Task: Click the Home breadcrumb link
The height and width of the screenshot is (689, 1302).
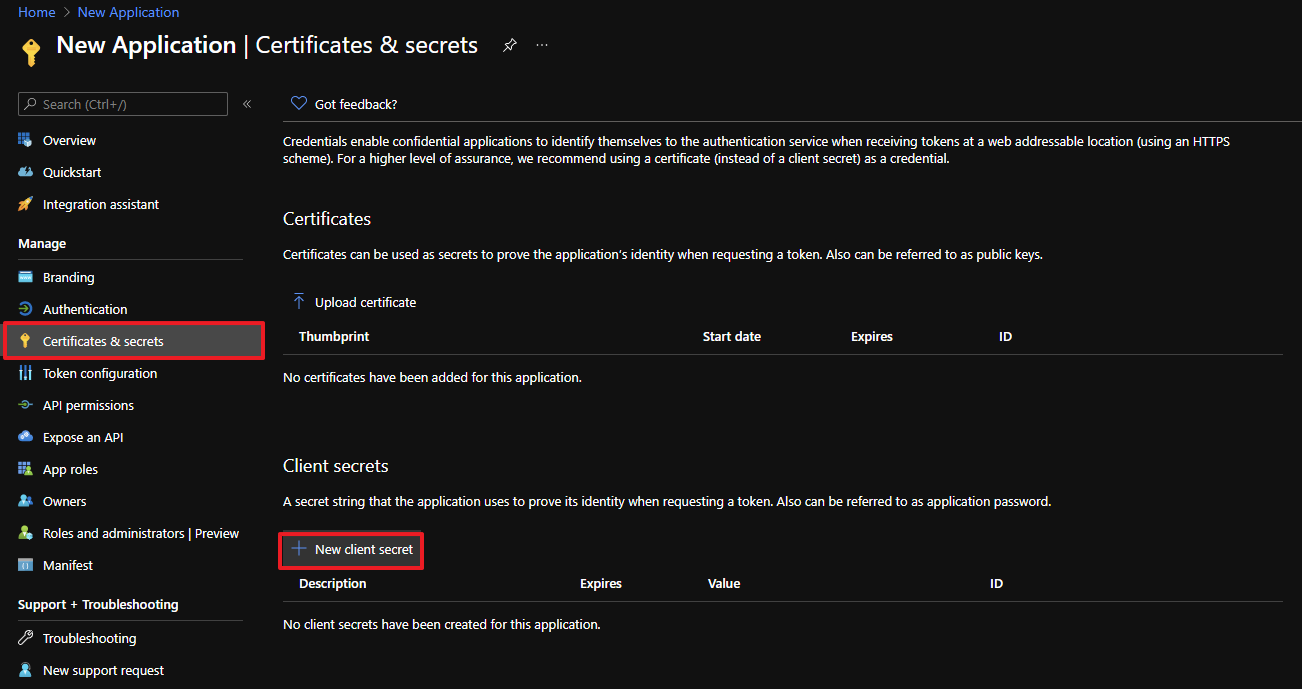Action: pos(37,12)
